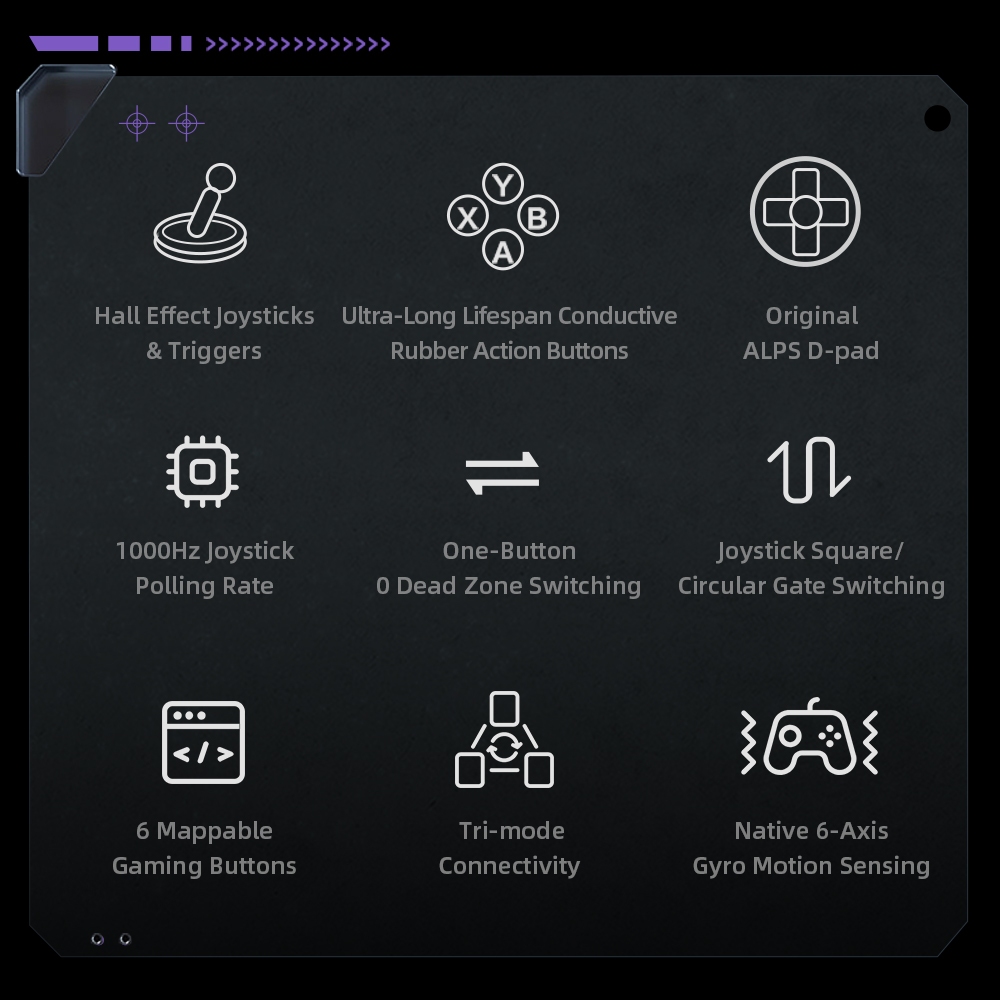This screenshot has height=1000, width=1000.
Task: Click the second purple crosshair icon
Action: pyautogui.click(x=186, y=123)
